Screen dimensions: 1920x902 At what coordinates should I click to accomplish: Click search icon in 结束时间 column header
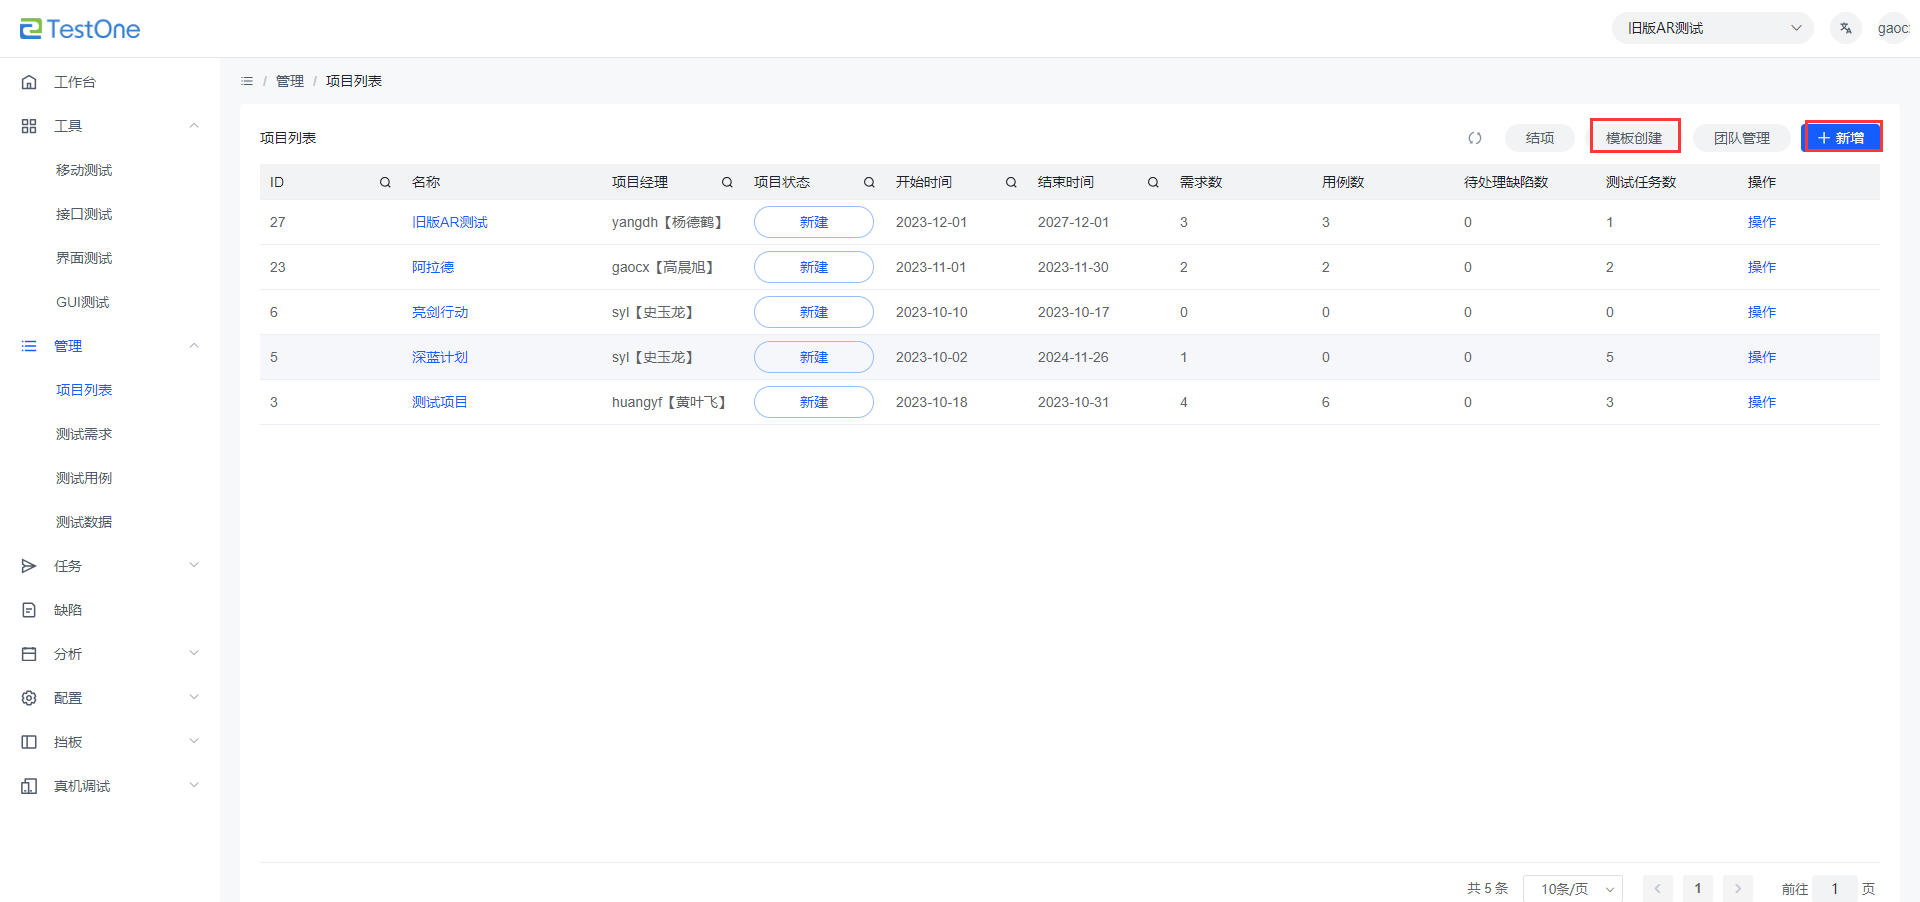(x=1153, y=182)
